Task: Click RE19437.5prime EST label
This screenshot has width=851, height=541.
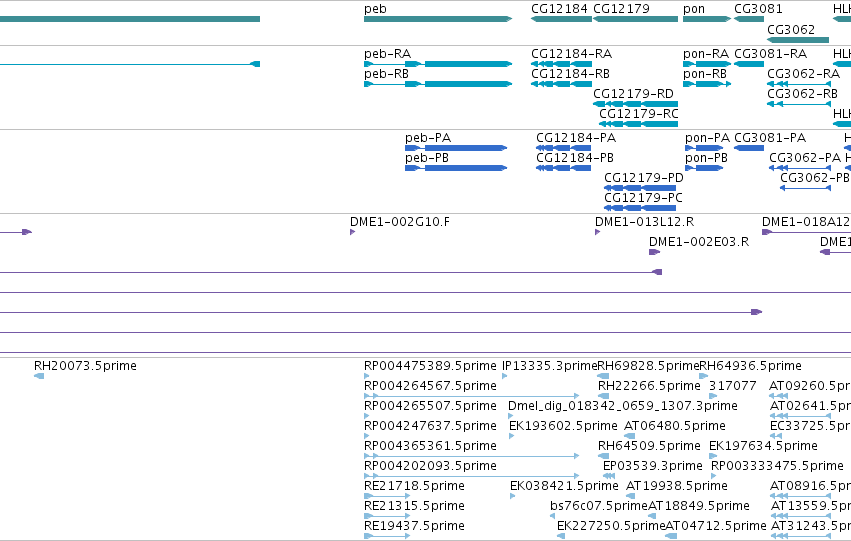Action: click(414, 526)
